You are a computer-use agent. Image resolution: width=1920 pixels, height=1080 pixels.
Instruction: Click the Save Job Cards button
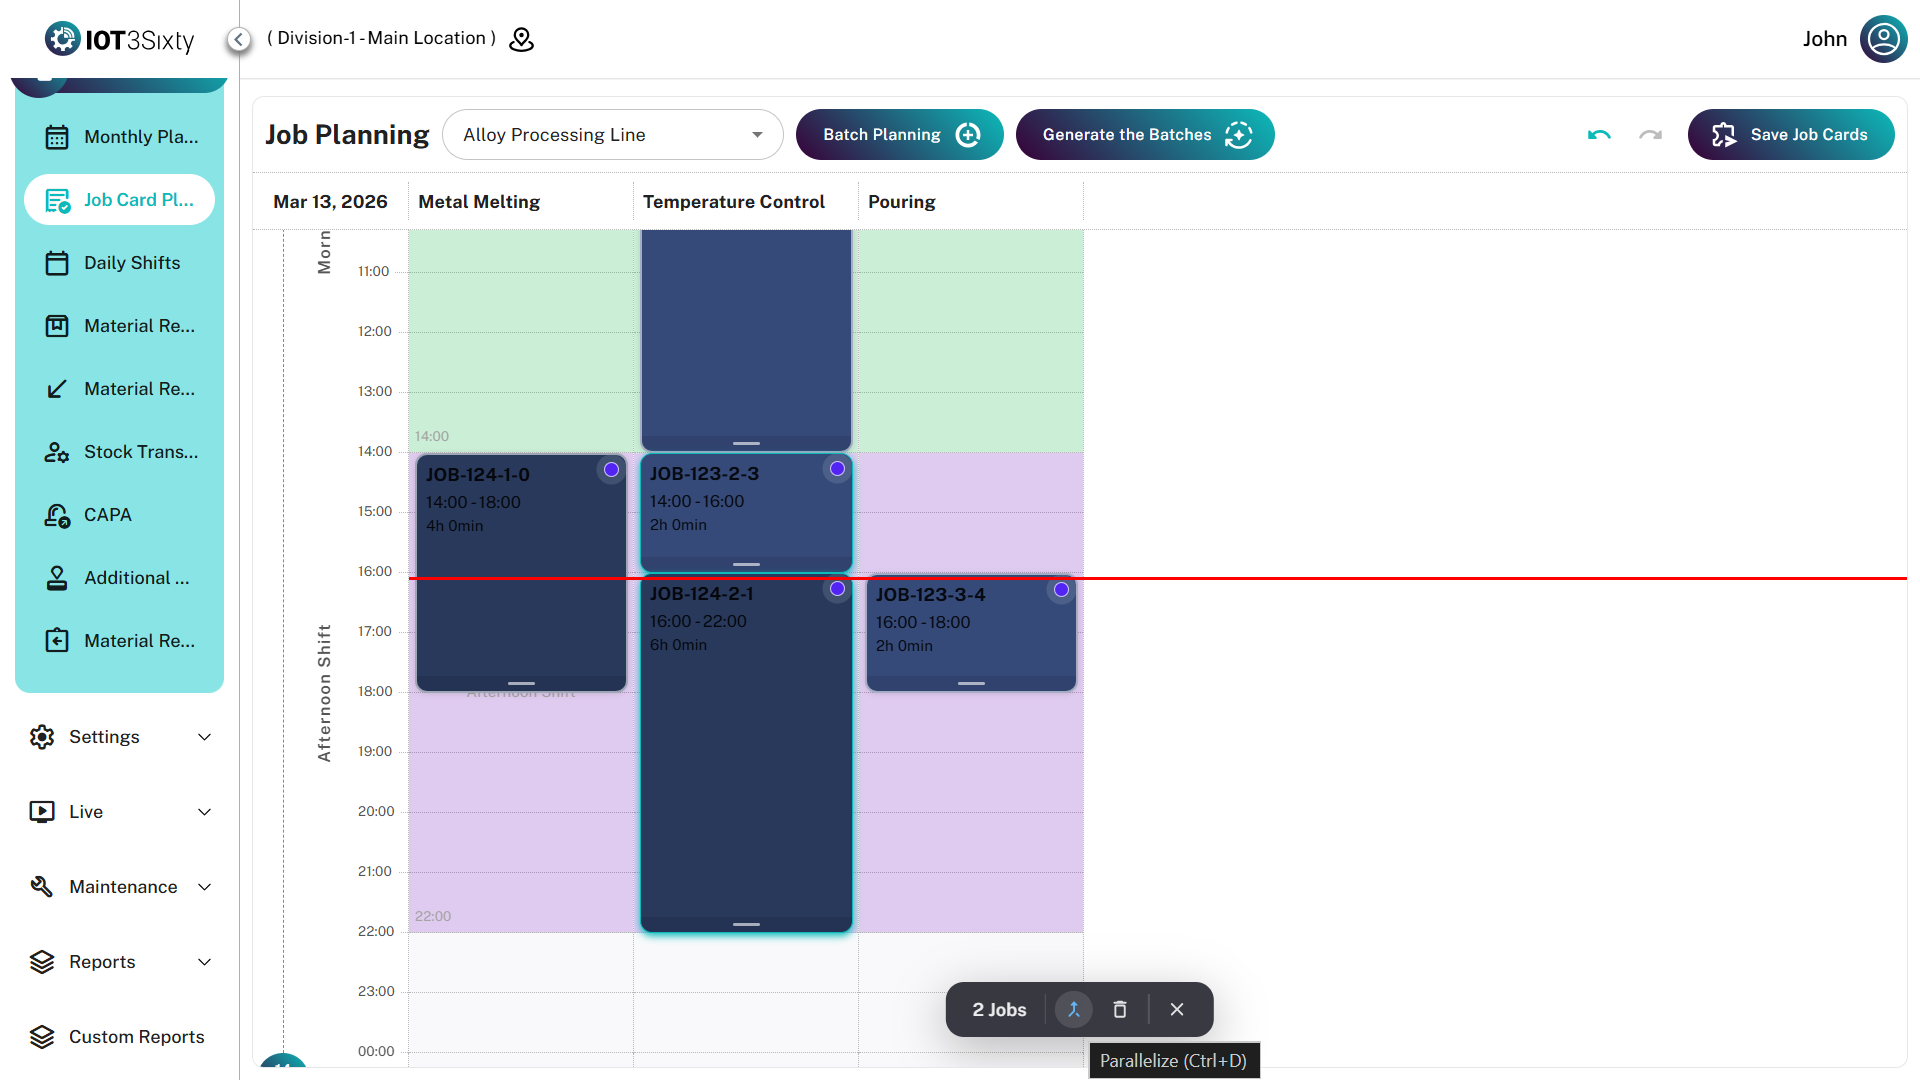pyautogui.click(x=1790, y=135)
